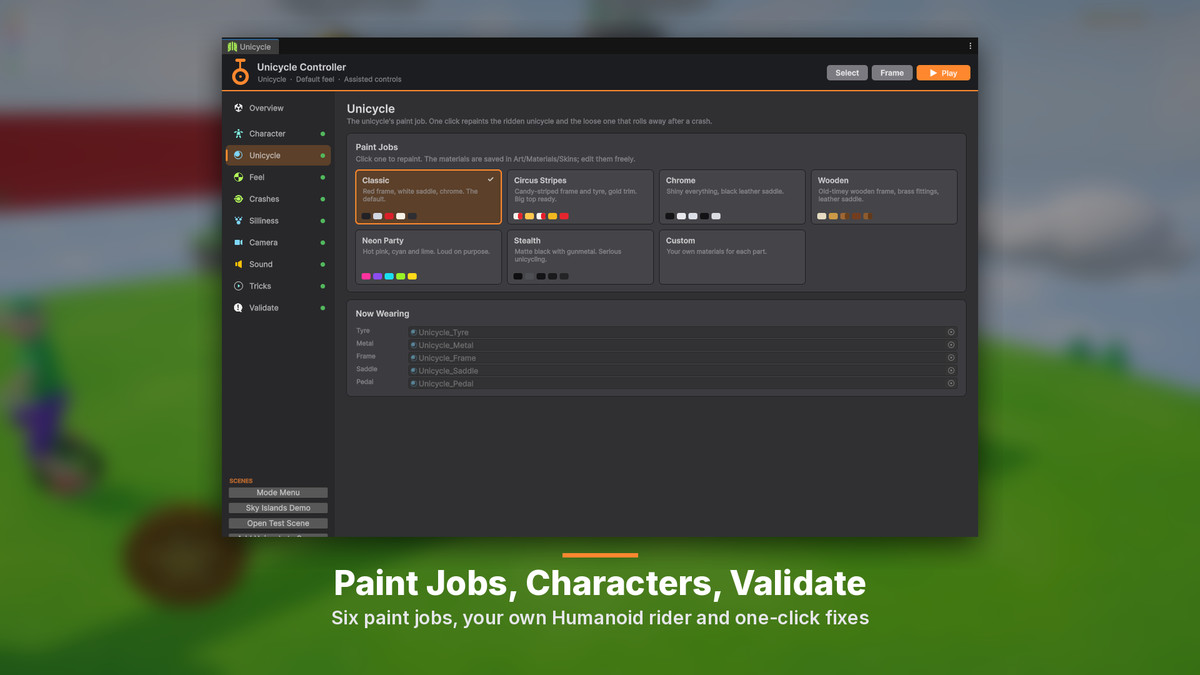This screenshot has width=1200, height=675.
Task: Click the Unicycle_Tyre material field
Action: click(682, 332)
